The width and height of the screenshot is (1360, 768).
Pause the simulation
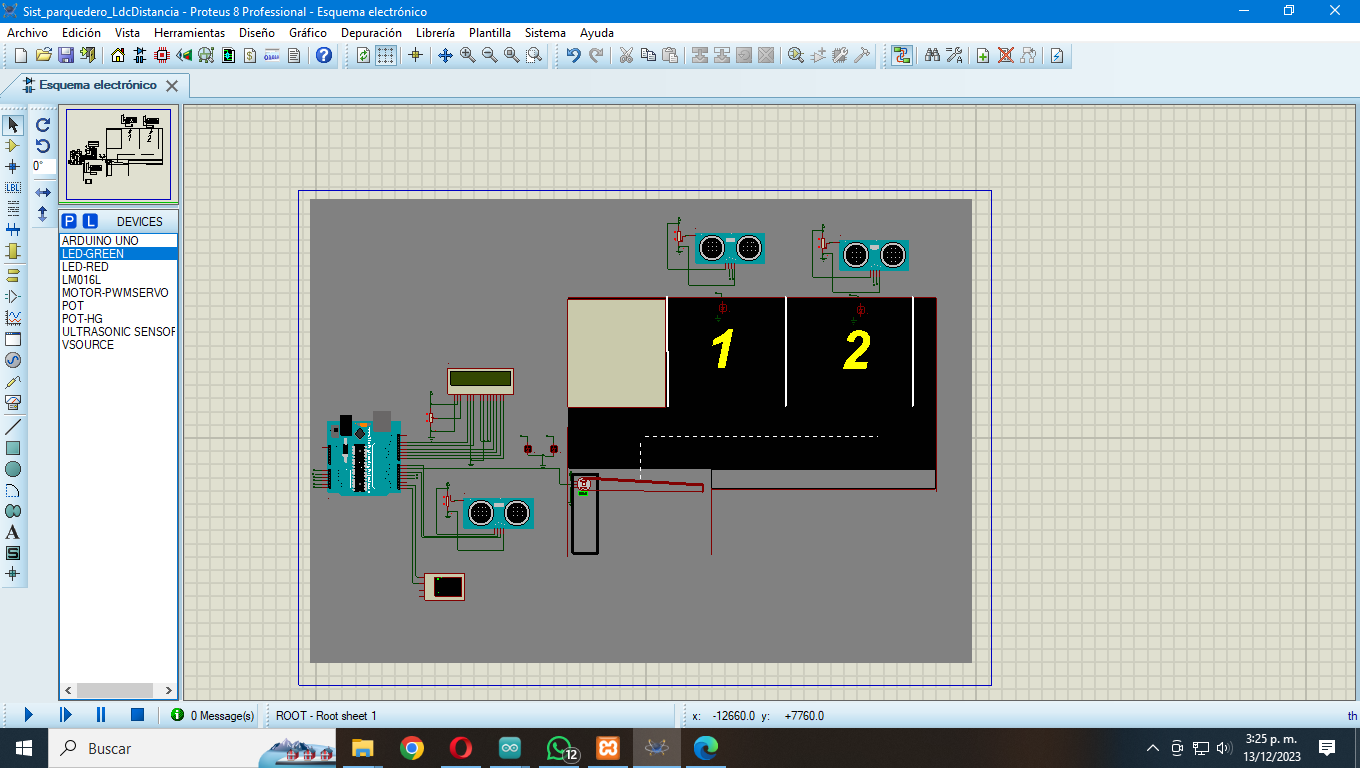(101, 715)
